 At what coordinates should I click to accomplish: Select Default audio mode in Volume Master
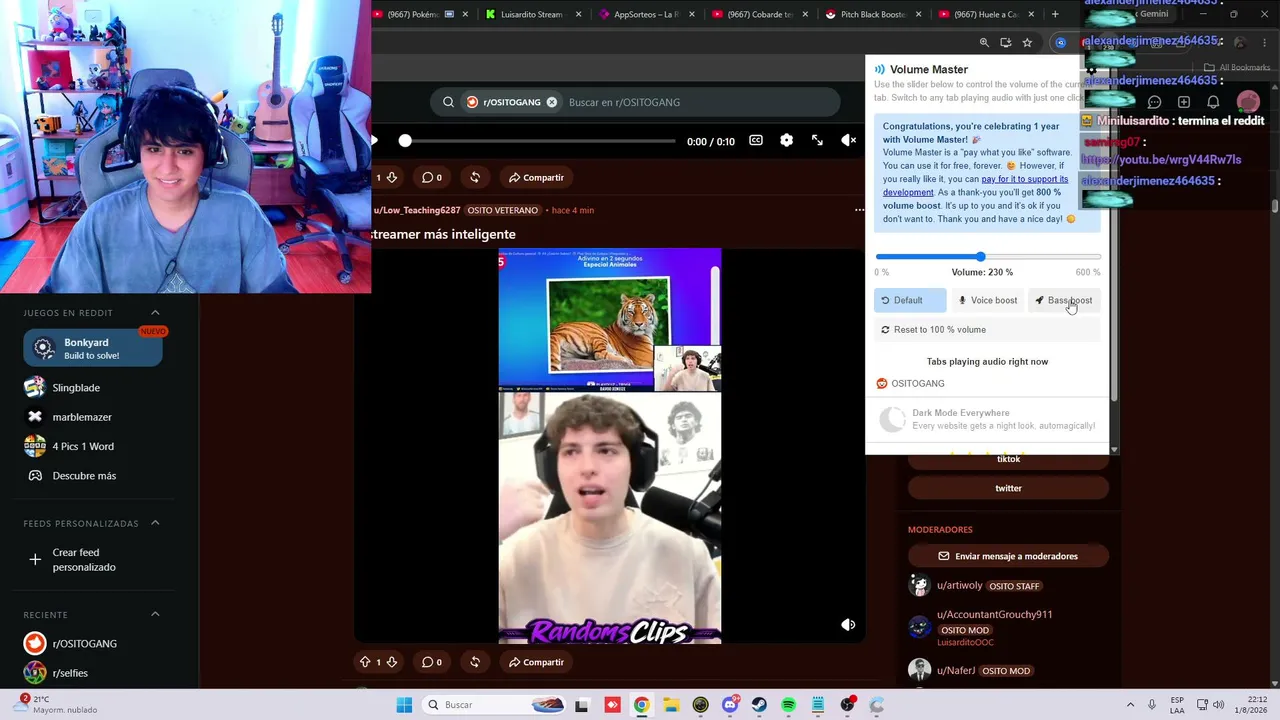[909, 300]
